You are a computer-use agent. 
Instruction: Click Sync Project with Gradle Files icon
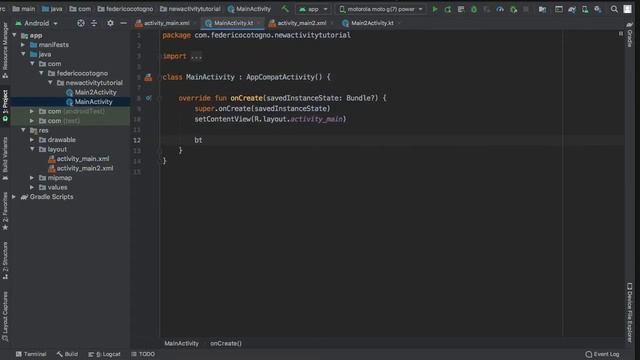pyautogui.click(x=572, y=9)
